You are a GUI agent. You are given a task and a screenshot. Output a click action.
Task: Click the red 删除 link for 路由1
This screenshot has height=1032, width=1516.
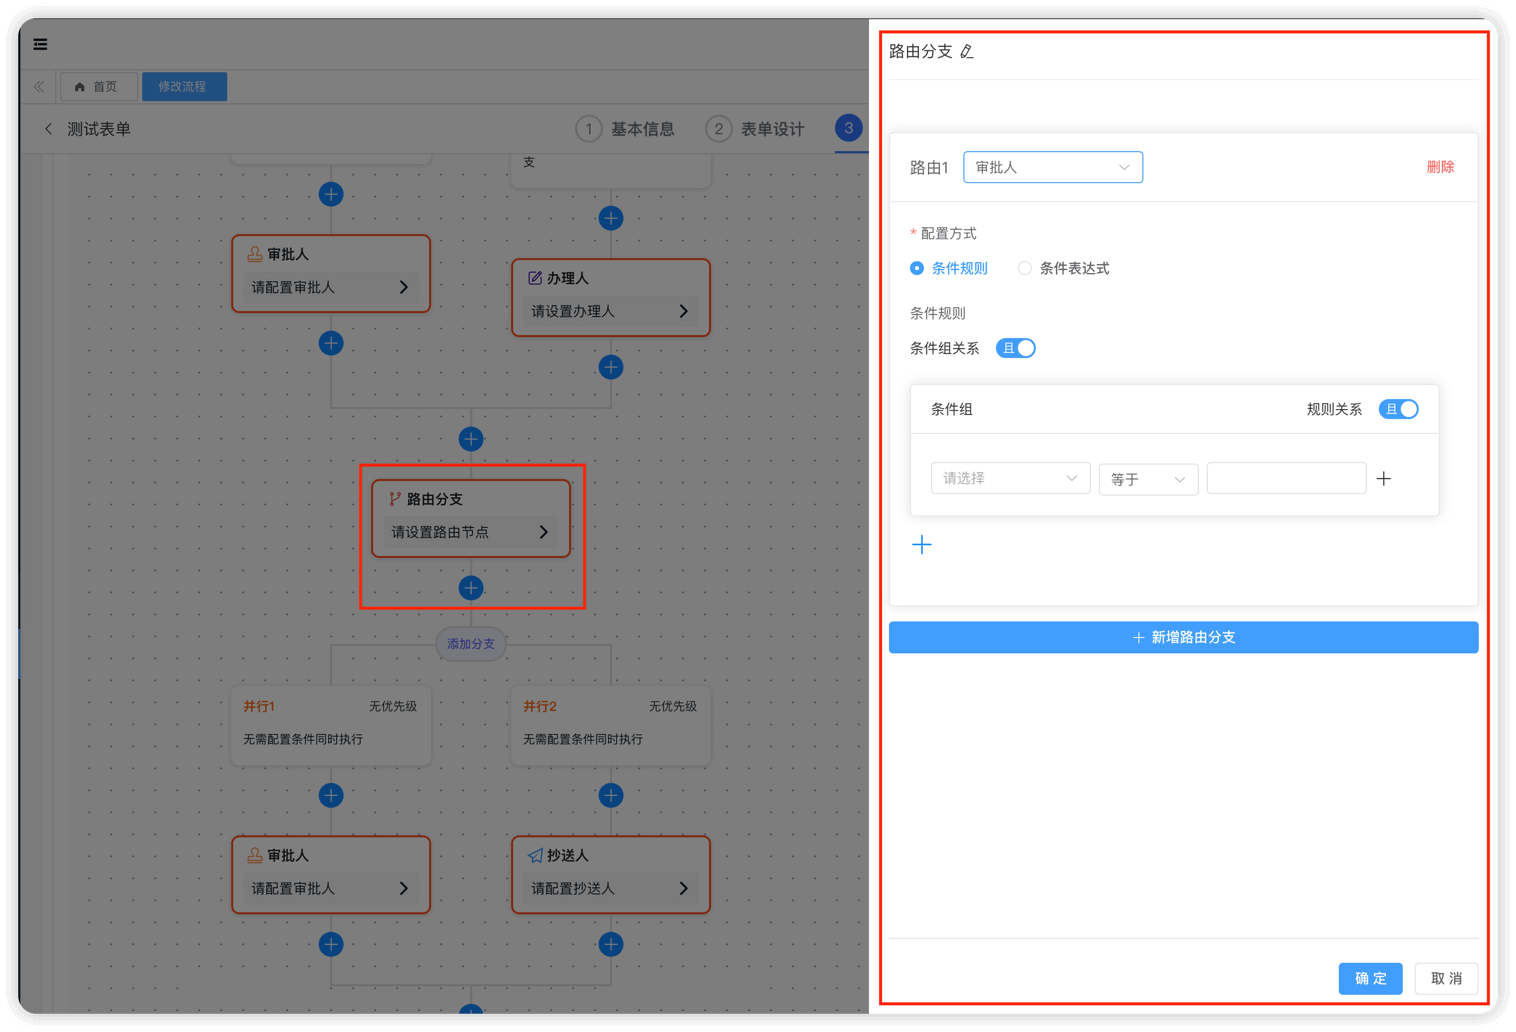click(x=1440, y=167)
